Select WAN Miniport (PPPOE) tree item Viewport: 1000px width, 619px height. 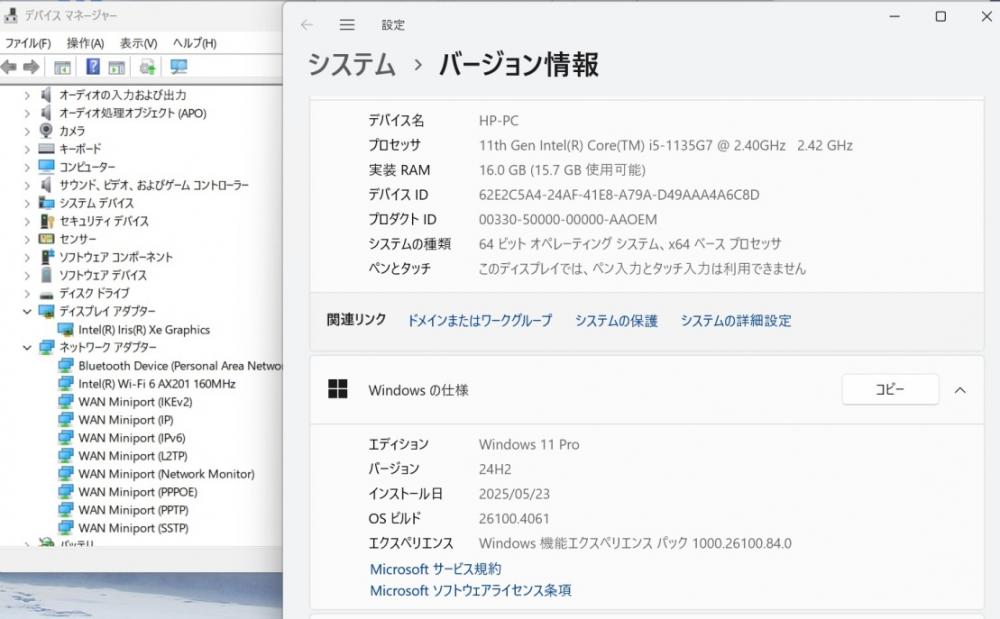[x=138, y=492]
